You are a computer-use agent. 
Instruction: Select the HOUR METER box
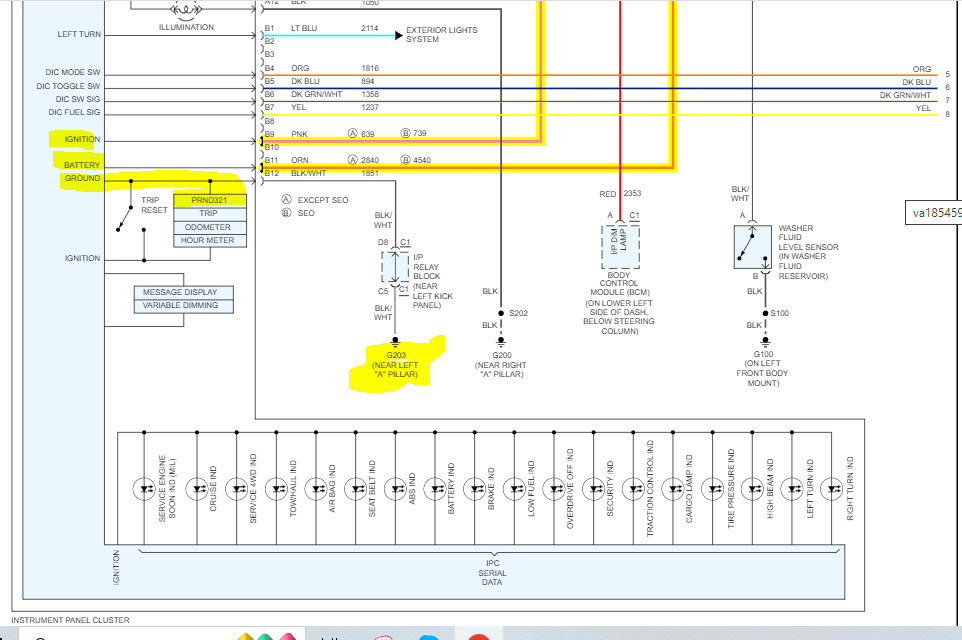point(209,240)
